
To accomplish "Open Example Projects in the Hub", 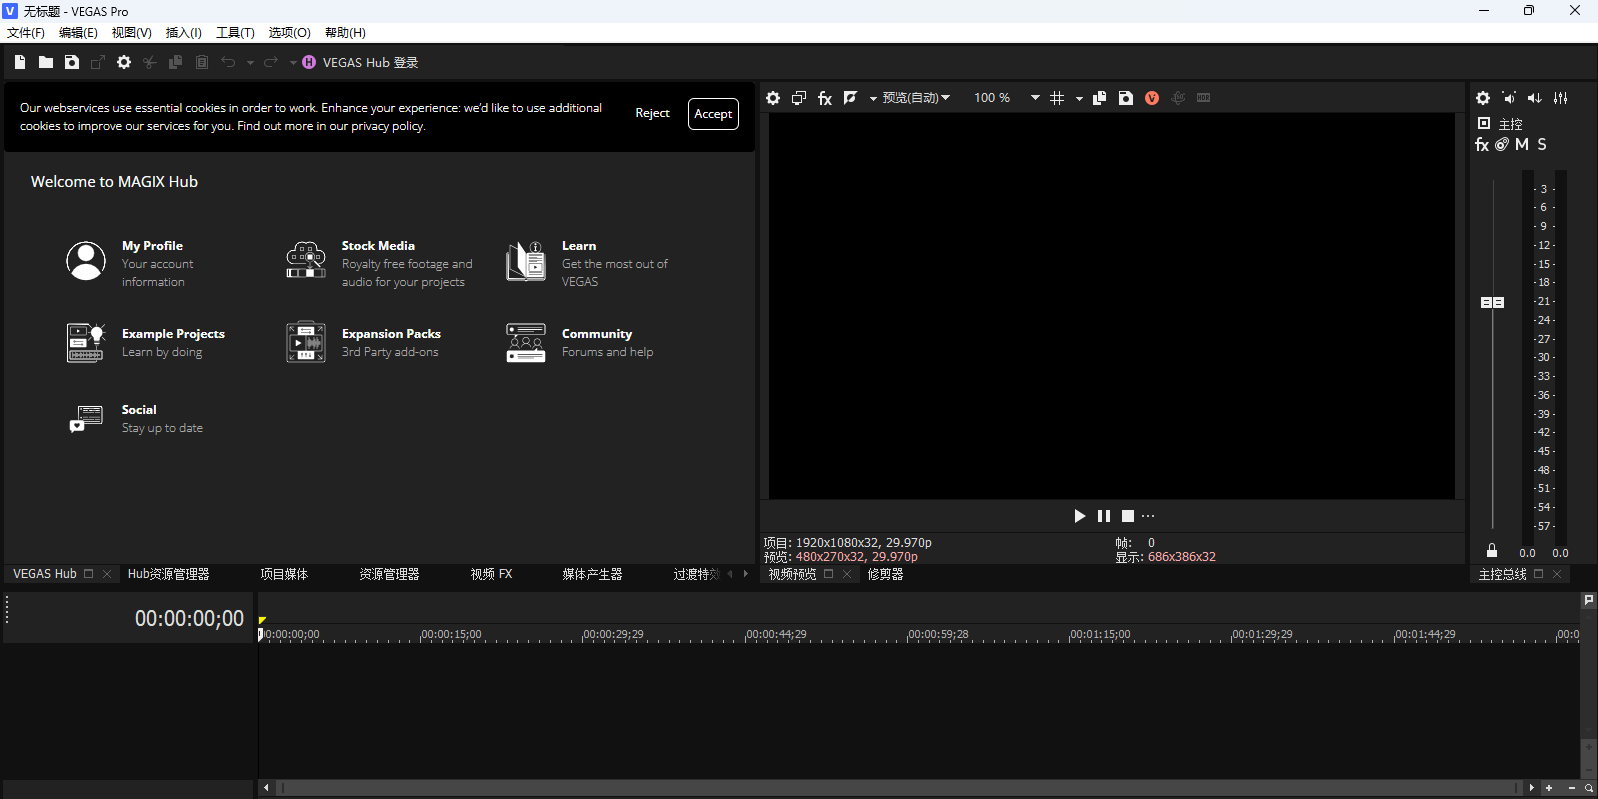I will pos(146,342).
